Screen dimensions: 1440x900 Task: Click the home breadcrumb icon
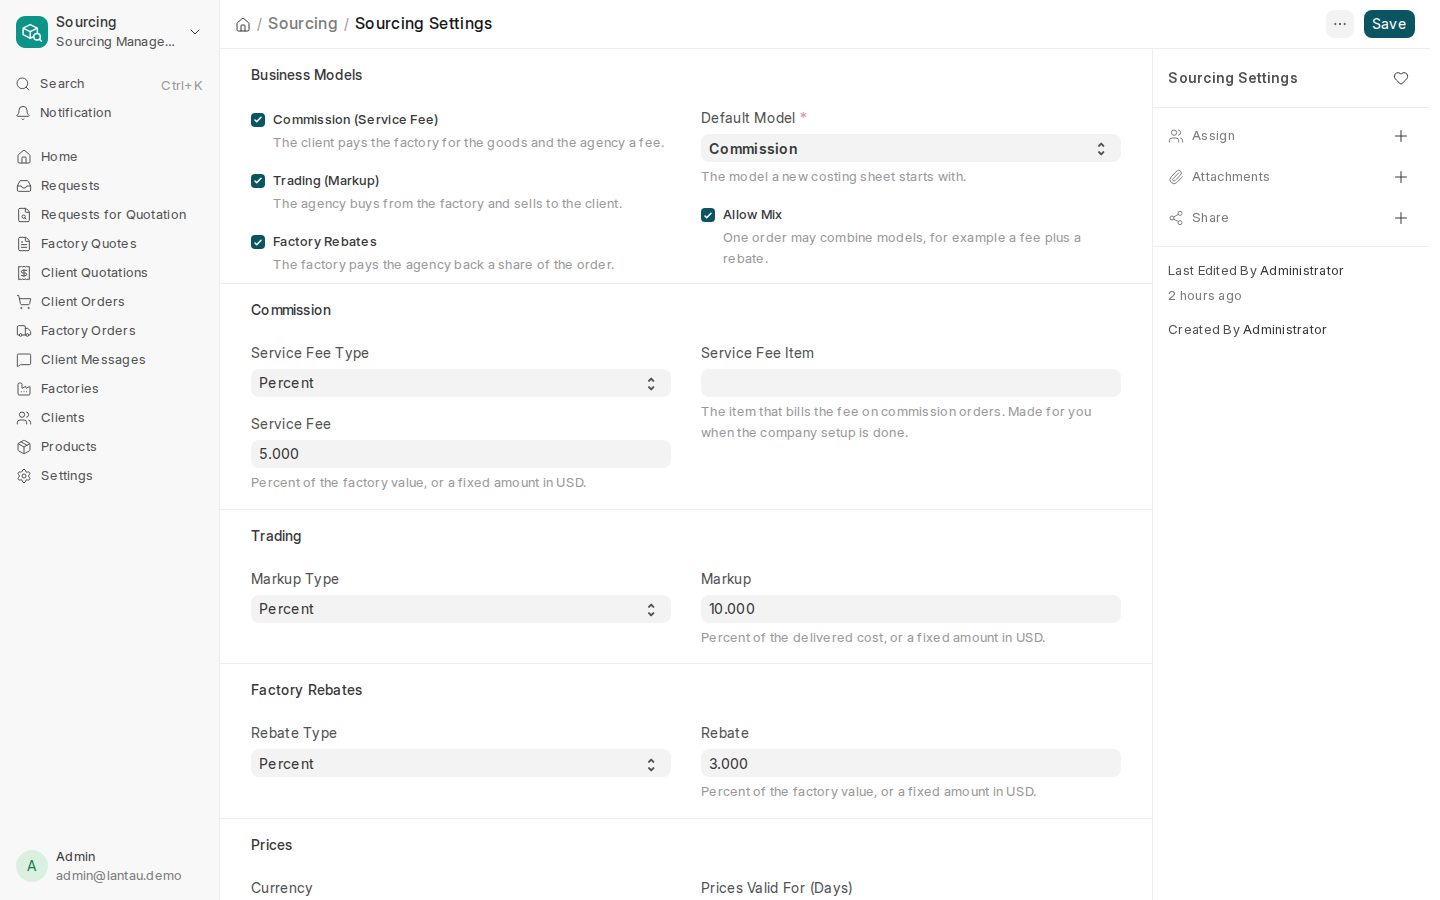click(x=243, y=24)
